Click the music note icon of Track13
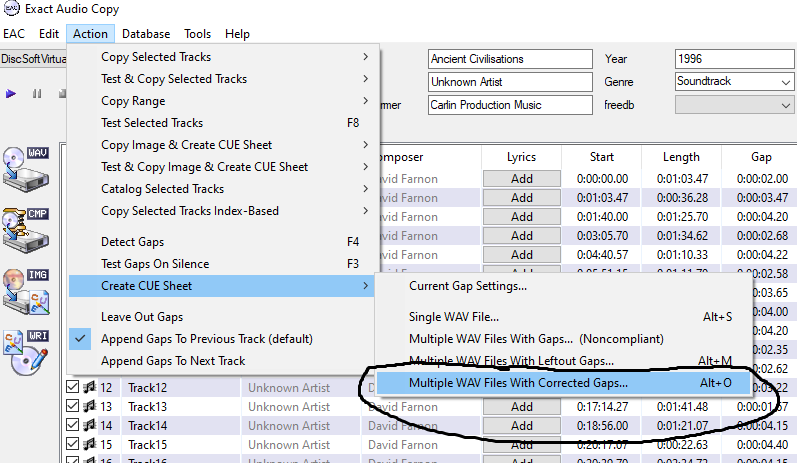Screen dimensions: 797x463 pyautogui.click(x=90, y=406)
